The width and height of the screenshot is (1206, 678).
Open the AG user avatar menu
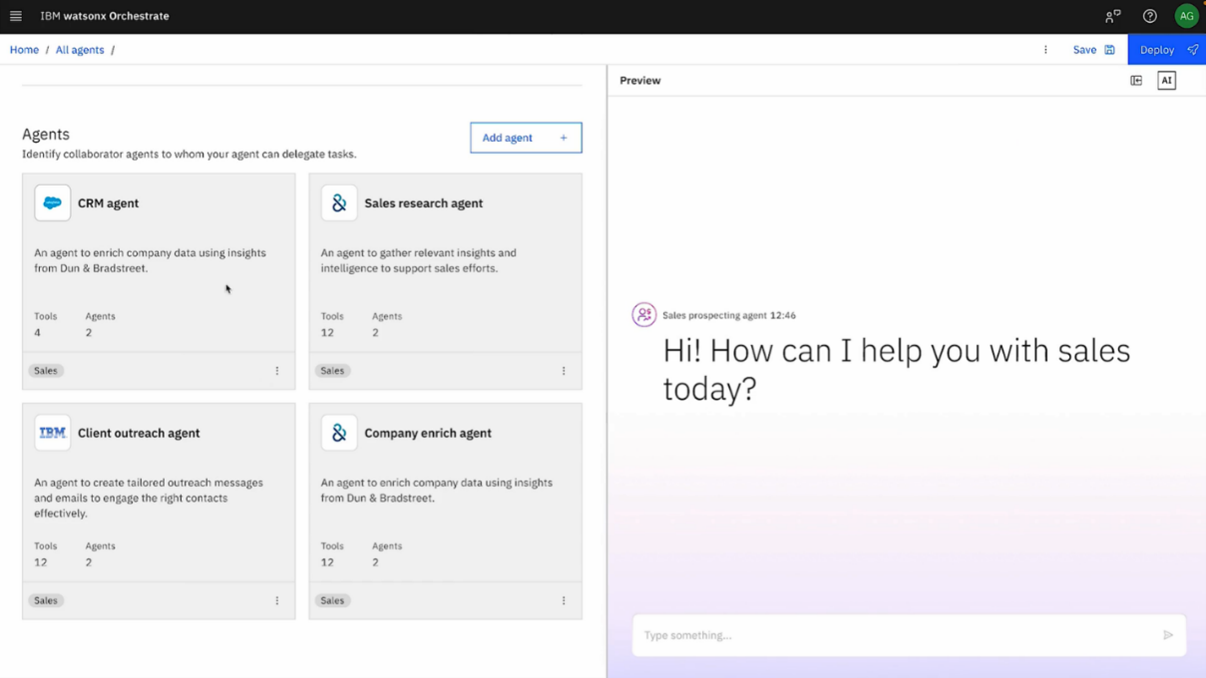tap(1186, 16)
